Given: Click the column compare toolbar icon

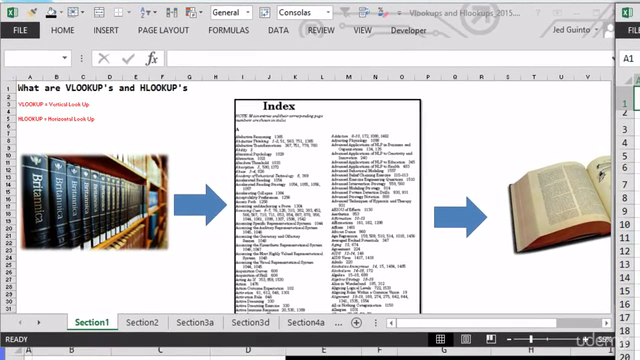Looking at the screenshot, I should (172, 12).
